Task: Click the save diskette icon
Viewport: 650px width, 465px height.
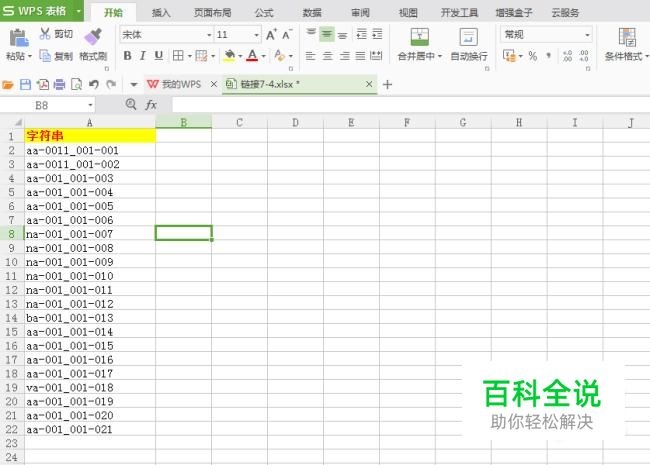Action: (x=25, y=85)
